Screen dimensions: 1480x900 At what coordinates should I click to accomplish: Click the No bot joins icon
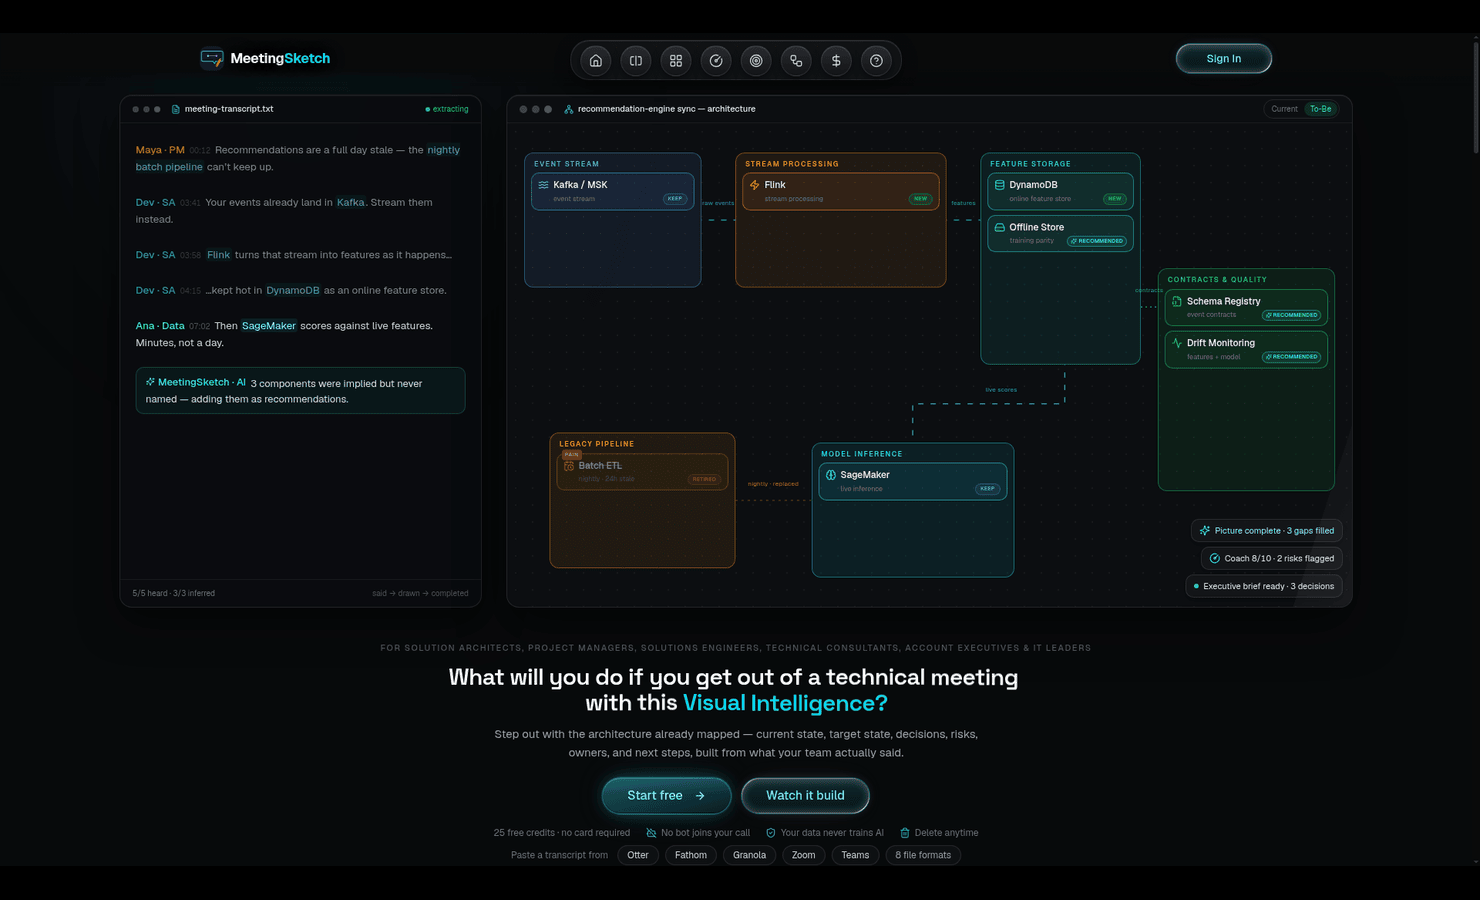(651, 833)
